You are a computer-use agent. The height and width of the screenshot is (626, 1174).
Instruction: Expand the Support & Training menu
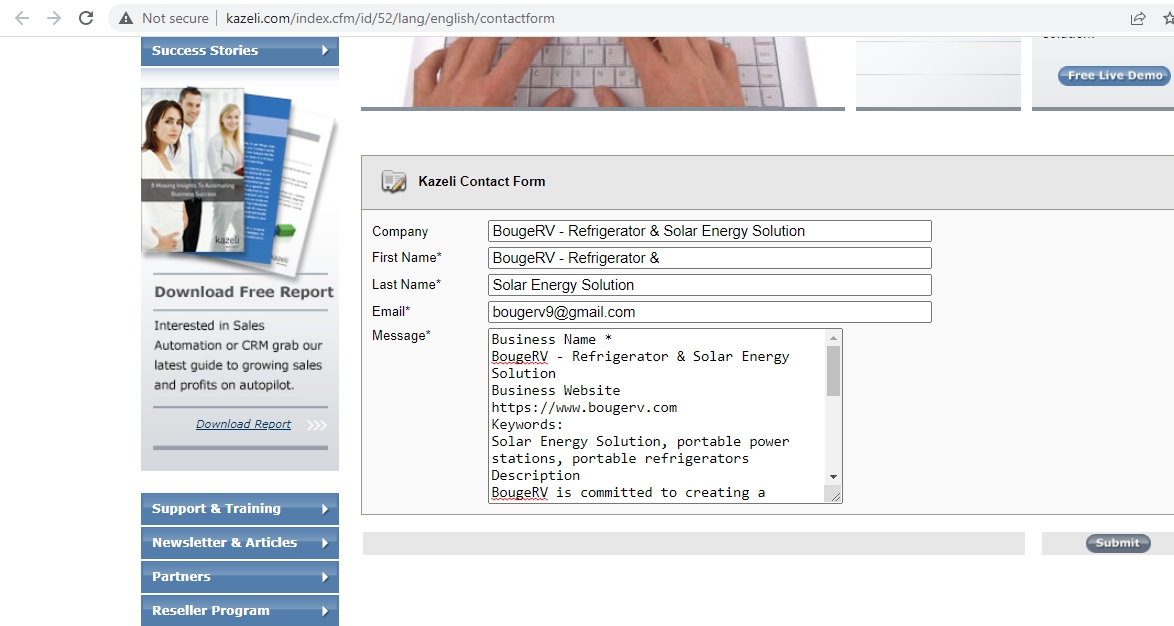239,509
